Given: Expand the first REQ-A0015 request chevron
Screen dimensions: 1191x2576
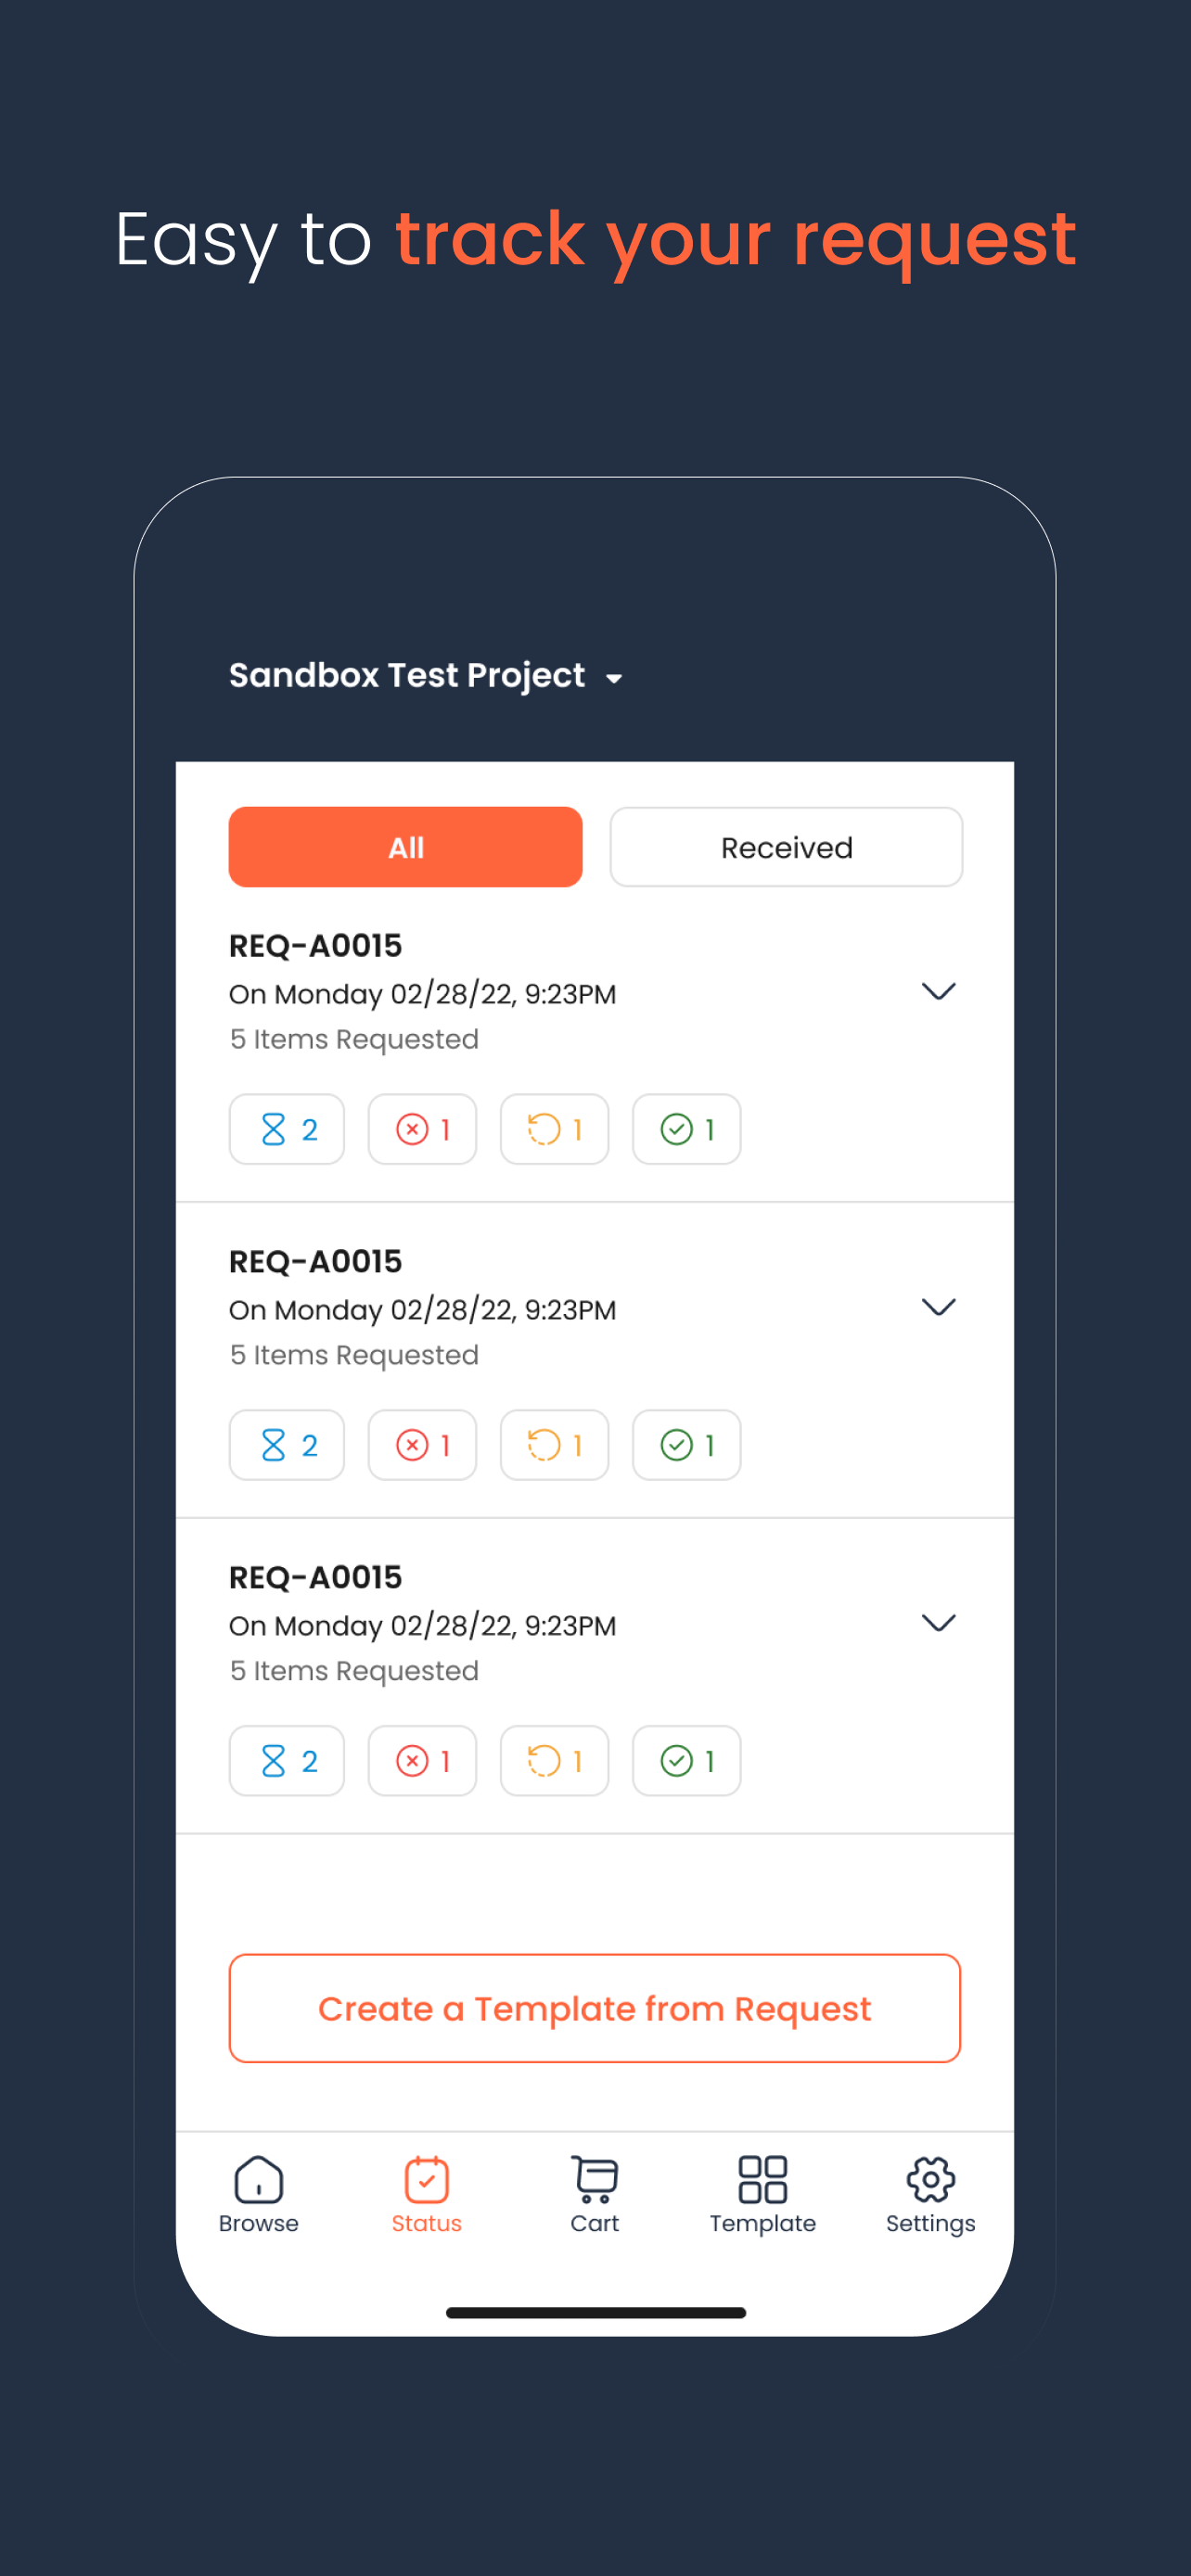Looking at the screenshot, I should tap(938, 991).
